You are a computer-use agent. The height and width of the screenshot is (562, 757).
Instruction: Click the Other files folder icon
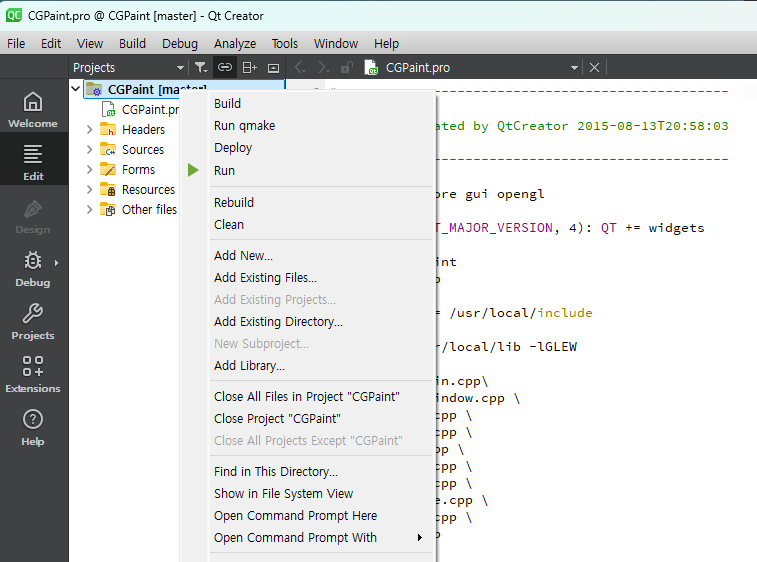coord(108,210)
